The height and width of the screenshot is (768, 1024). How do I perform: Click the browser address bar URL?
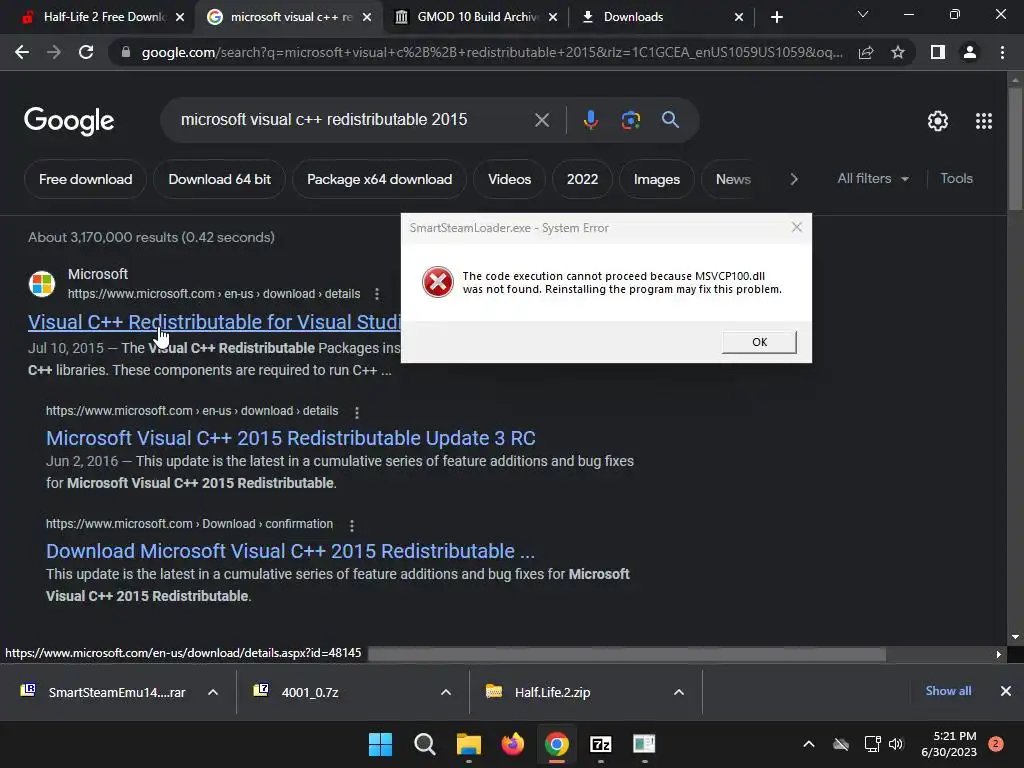click(x=492, y=52)
